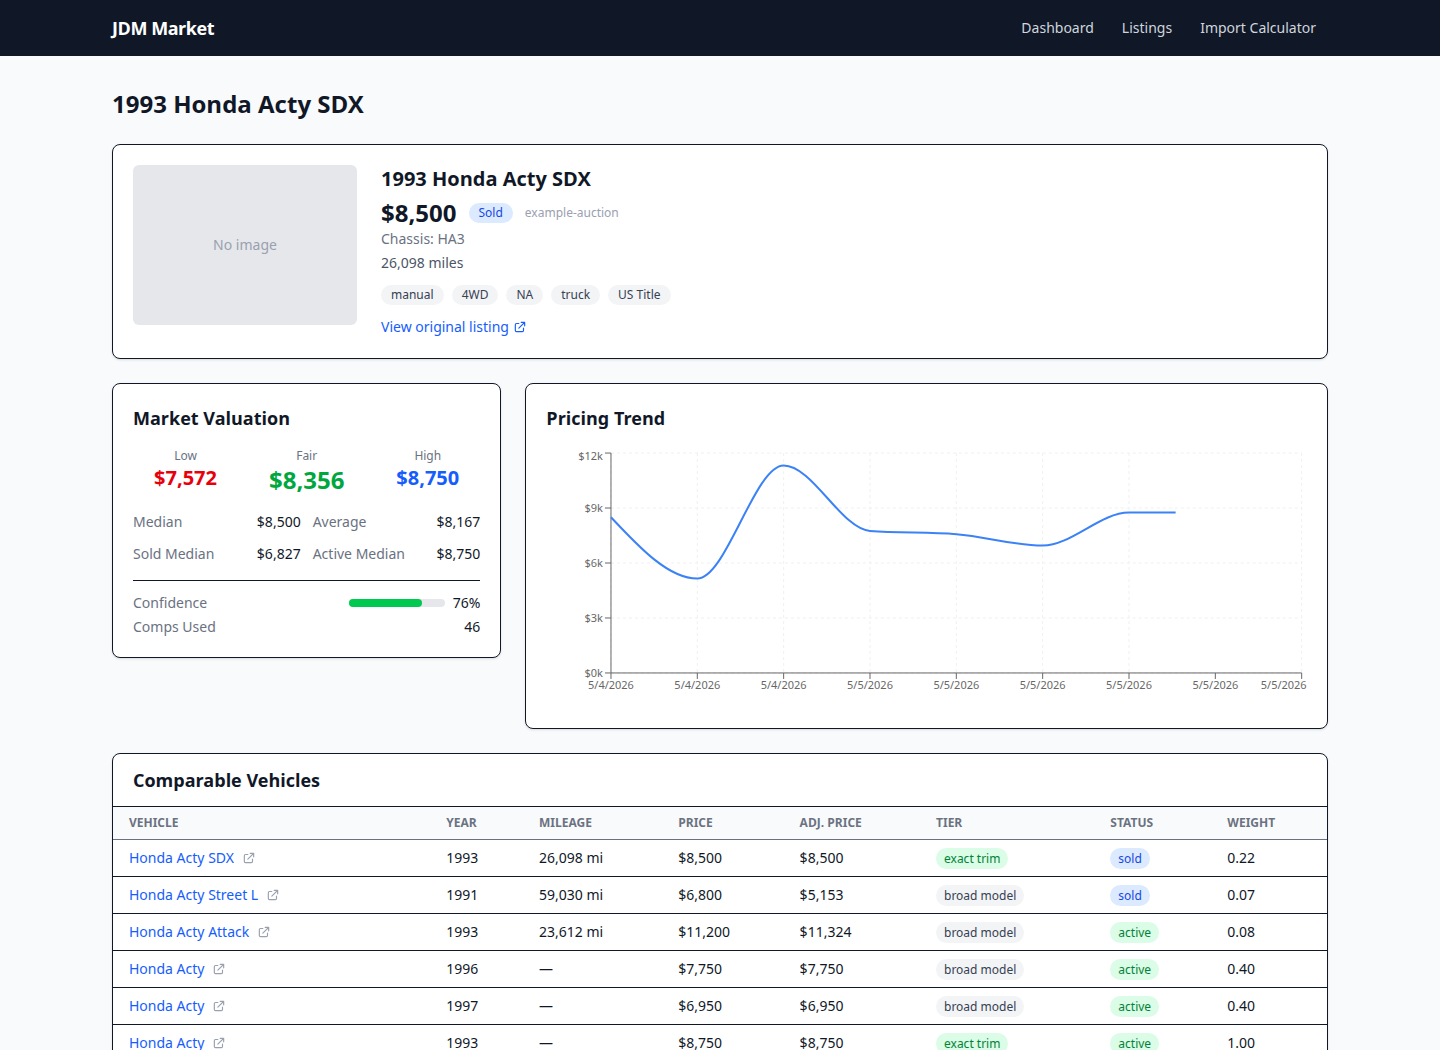Click the MILEAGE column header
Screen dimensions: 1440x1050
565,823
